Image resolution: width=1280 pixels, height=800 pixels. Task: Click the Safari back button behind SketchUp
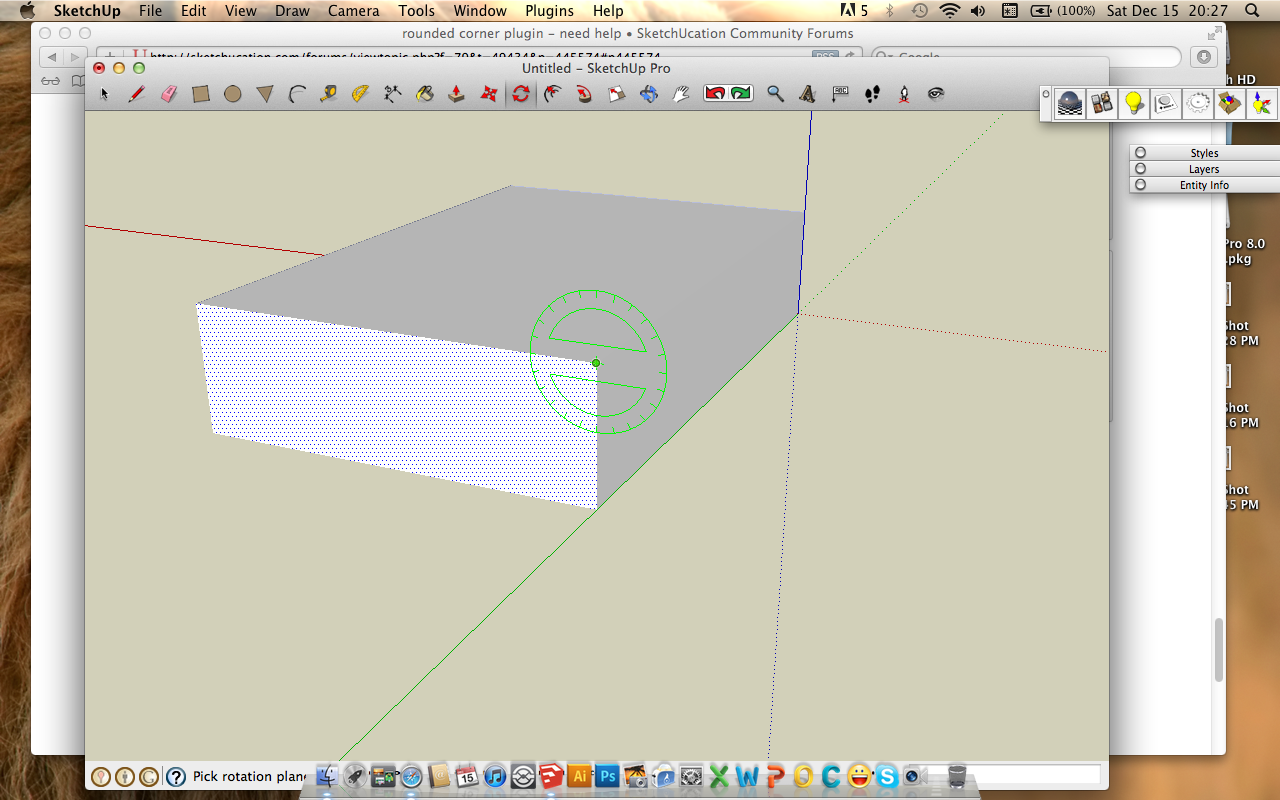click(50, 57)
